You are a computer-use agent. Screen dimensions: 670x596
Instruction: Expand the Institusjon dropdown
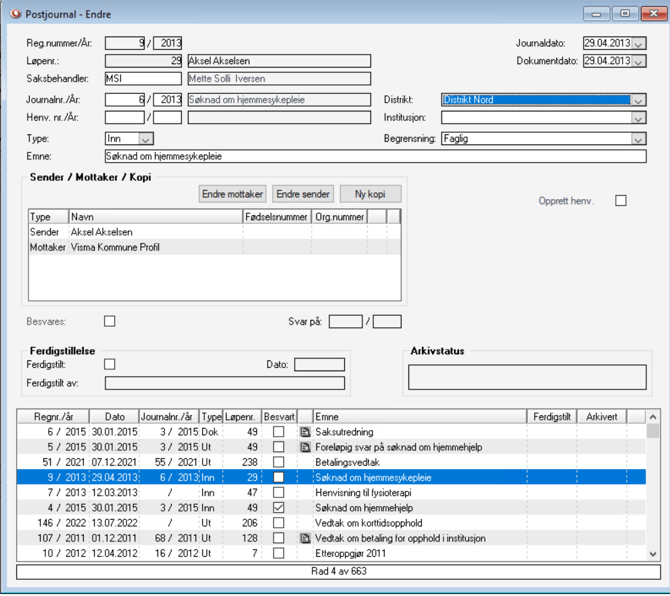pos(638,118)
